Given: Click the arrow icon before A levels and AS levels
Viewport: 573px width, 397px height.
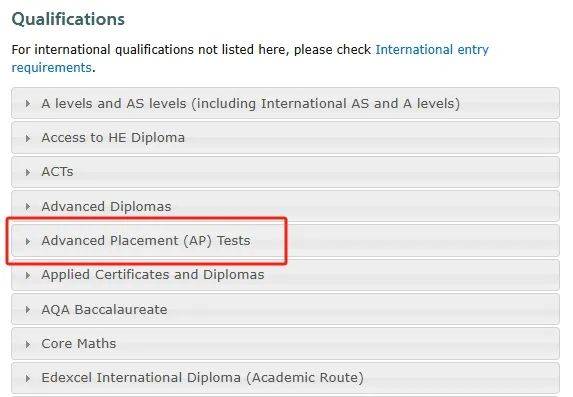Looking at the screenshot, I should [x=28, y=104].
